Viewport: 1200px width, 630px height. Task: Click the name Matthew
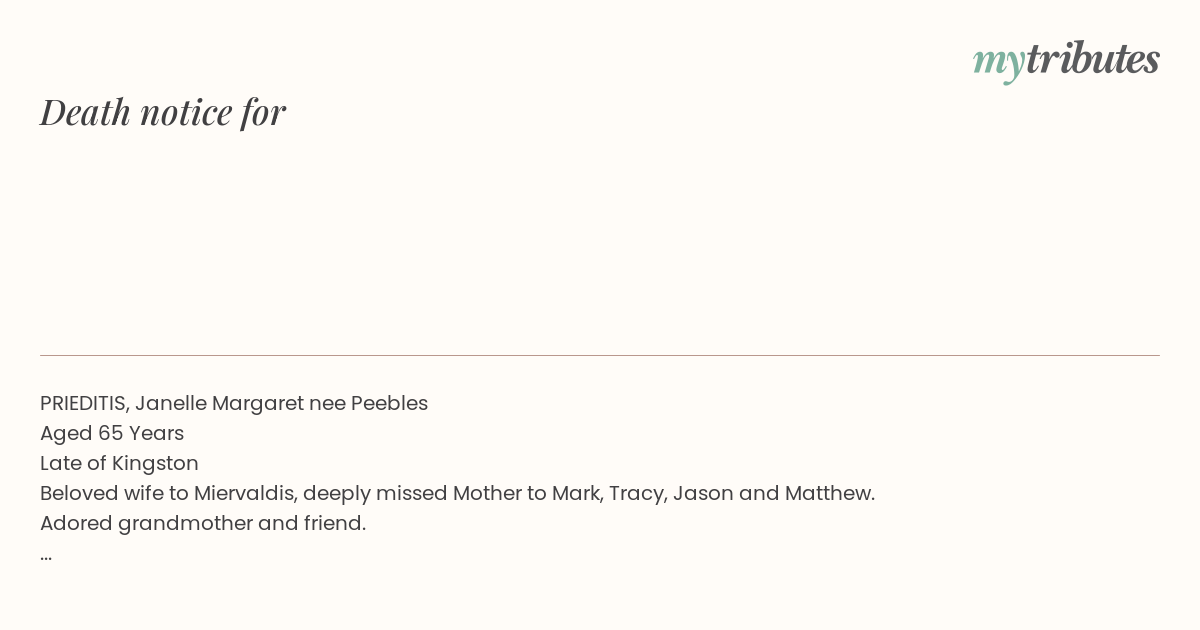pyautogui.click(x=829, y=494)
